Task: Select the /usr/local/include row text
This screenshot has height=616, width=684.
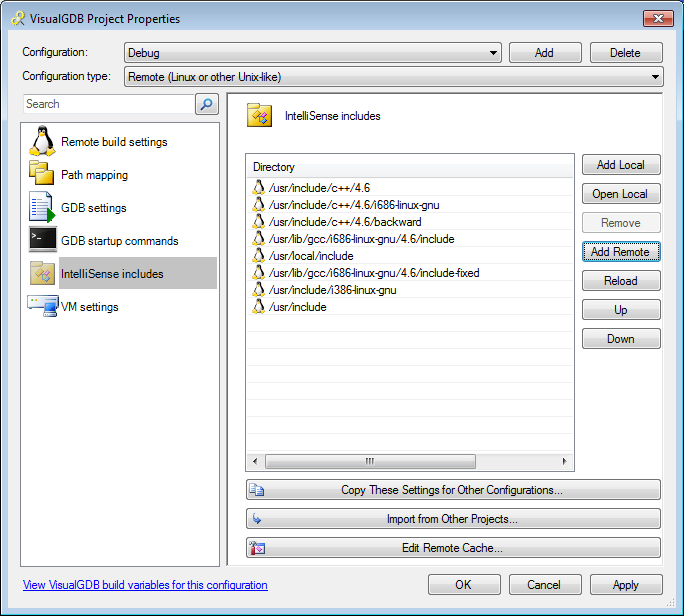Action: coord(311,256)
